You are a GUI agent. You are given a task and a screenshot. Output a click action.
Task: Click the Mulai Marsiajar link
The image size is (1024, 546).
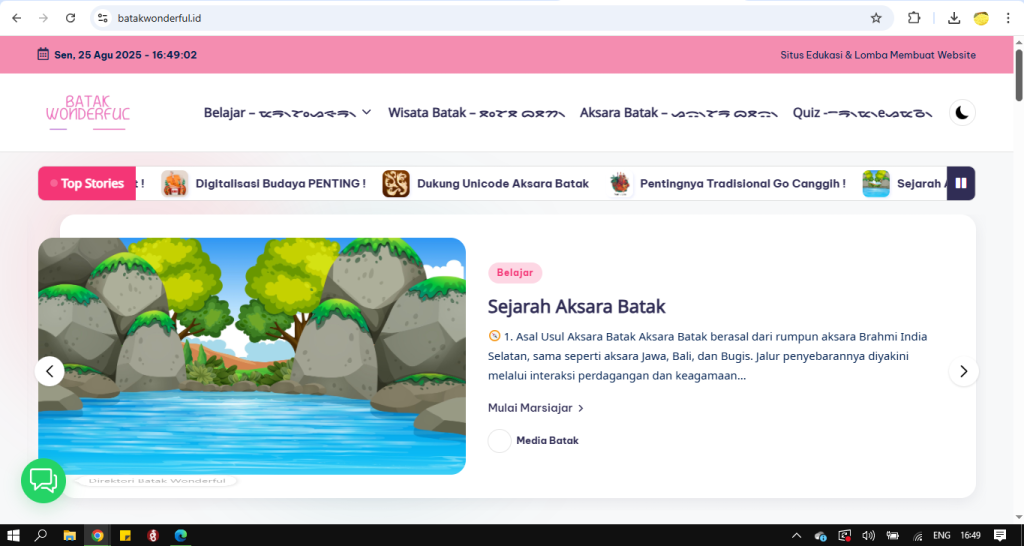(x=535, y=408)
